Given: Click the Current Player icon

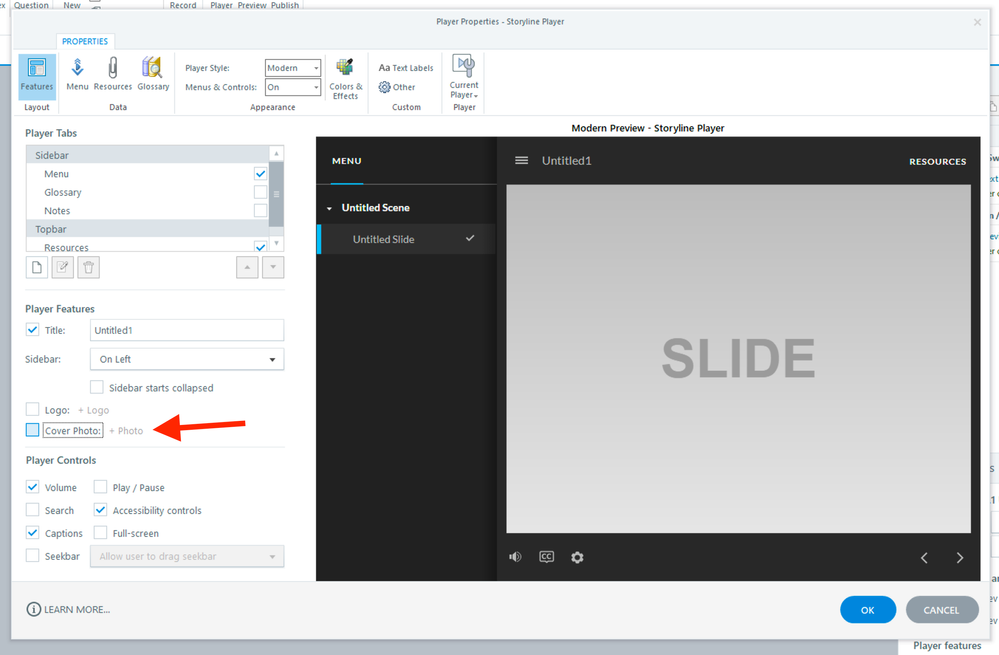Looking at the screenshot, I should pos(463,75).
